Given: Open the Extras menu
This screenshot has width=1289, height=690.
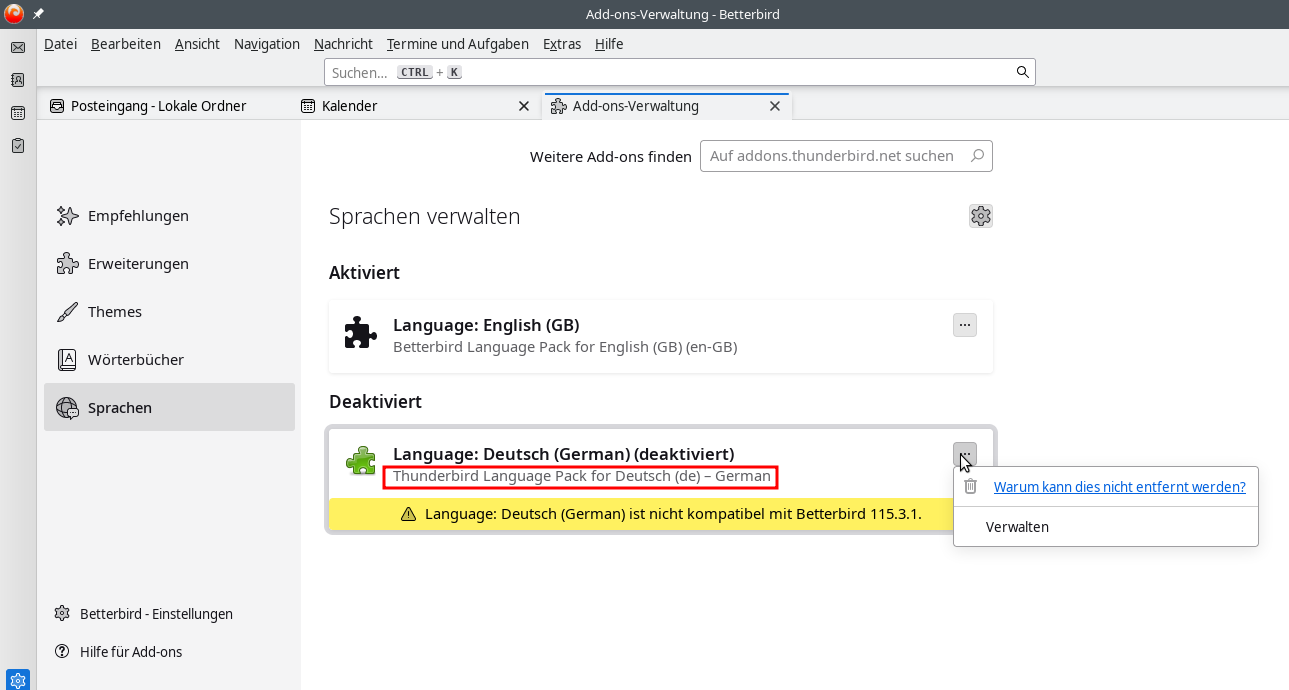Looking at the screenshot, I should click(562, 44).
